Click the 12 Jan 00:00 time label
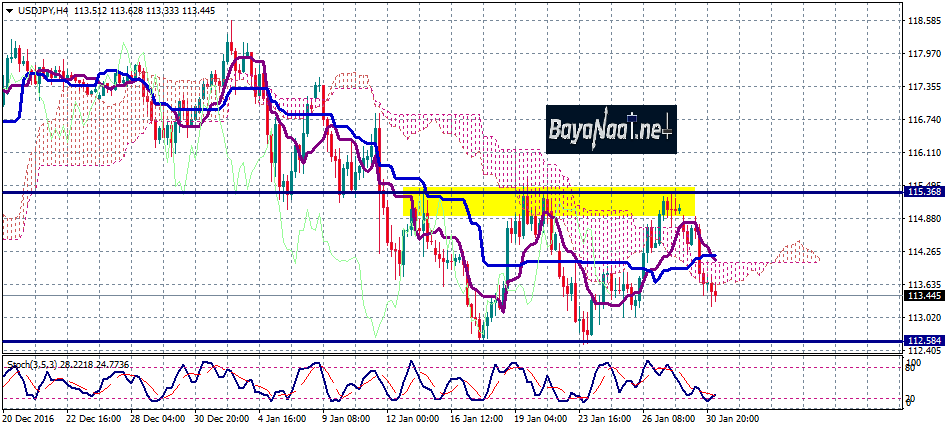 (412, 420)
